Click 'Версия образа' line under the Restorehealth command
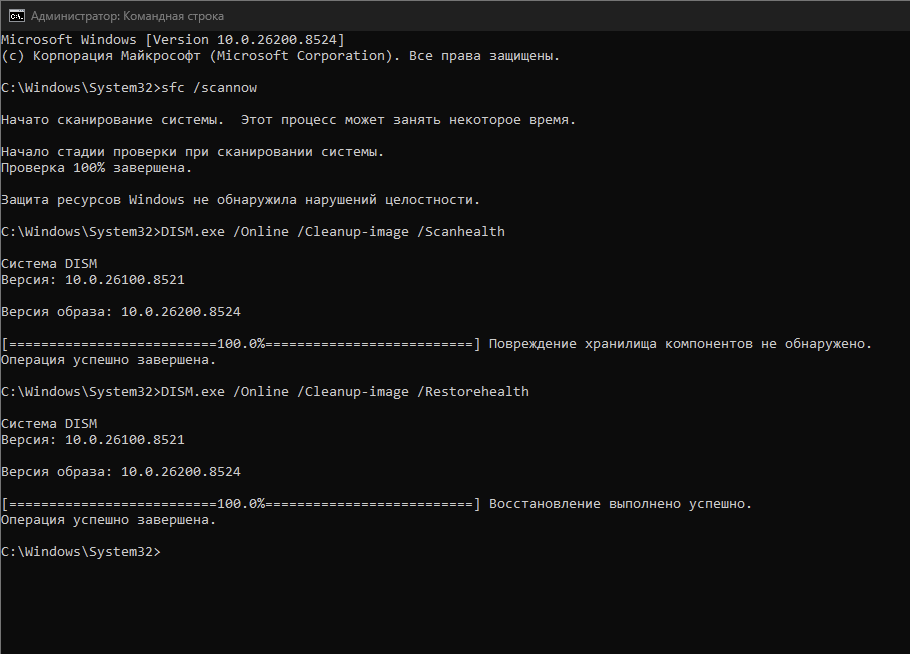The width and height of the screenshot is (910, 654). [x=121, y=472]
